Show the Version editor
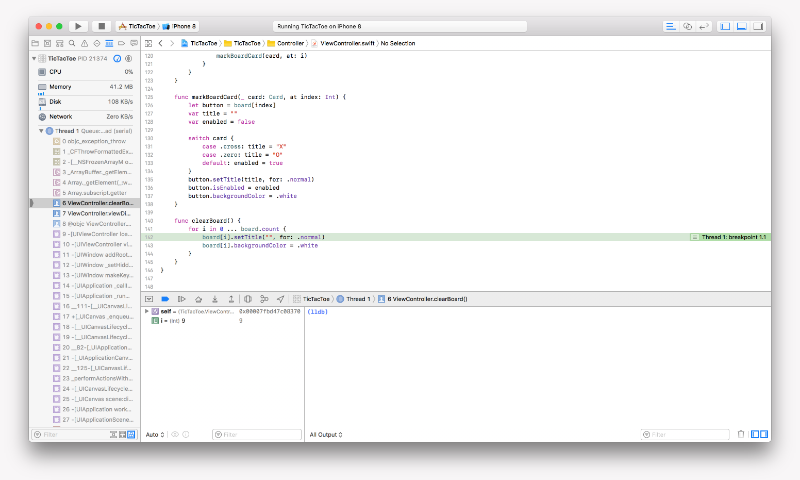Viewport: 800px width, 480px height. [704, 26]
